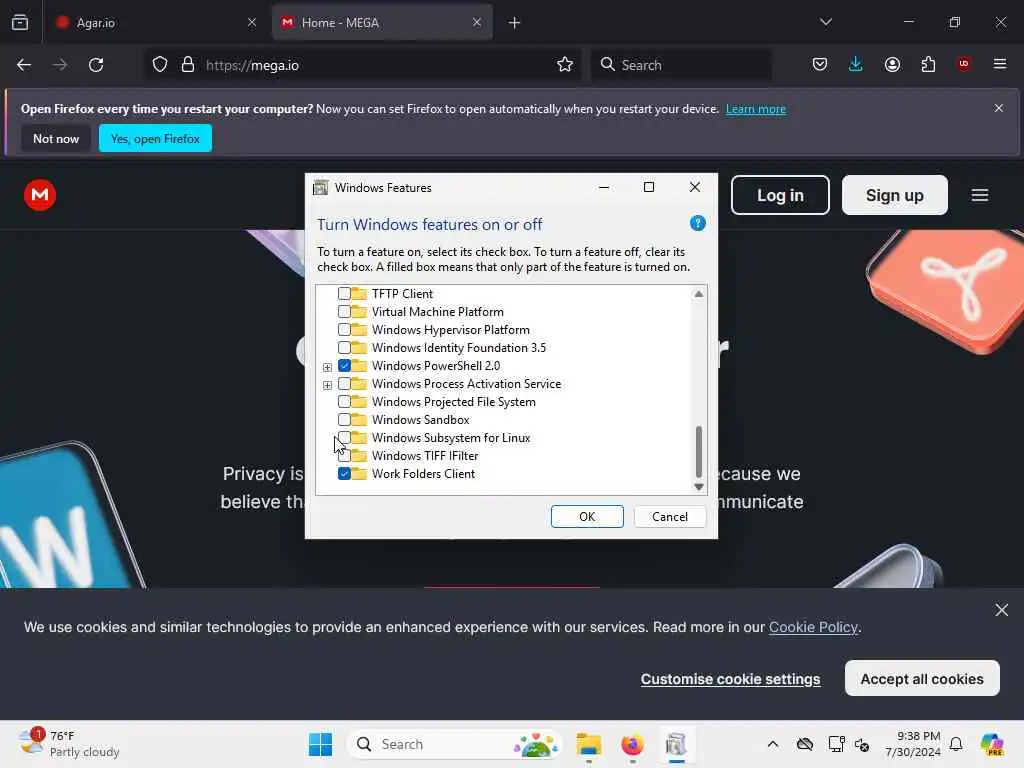Select the Home - MEGA tab
1024x768 pixels.
click(383, 23)
